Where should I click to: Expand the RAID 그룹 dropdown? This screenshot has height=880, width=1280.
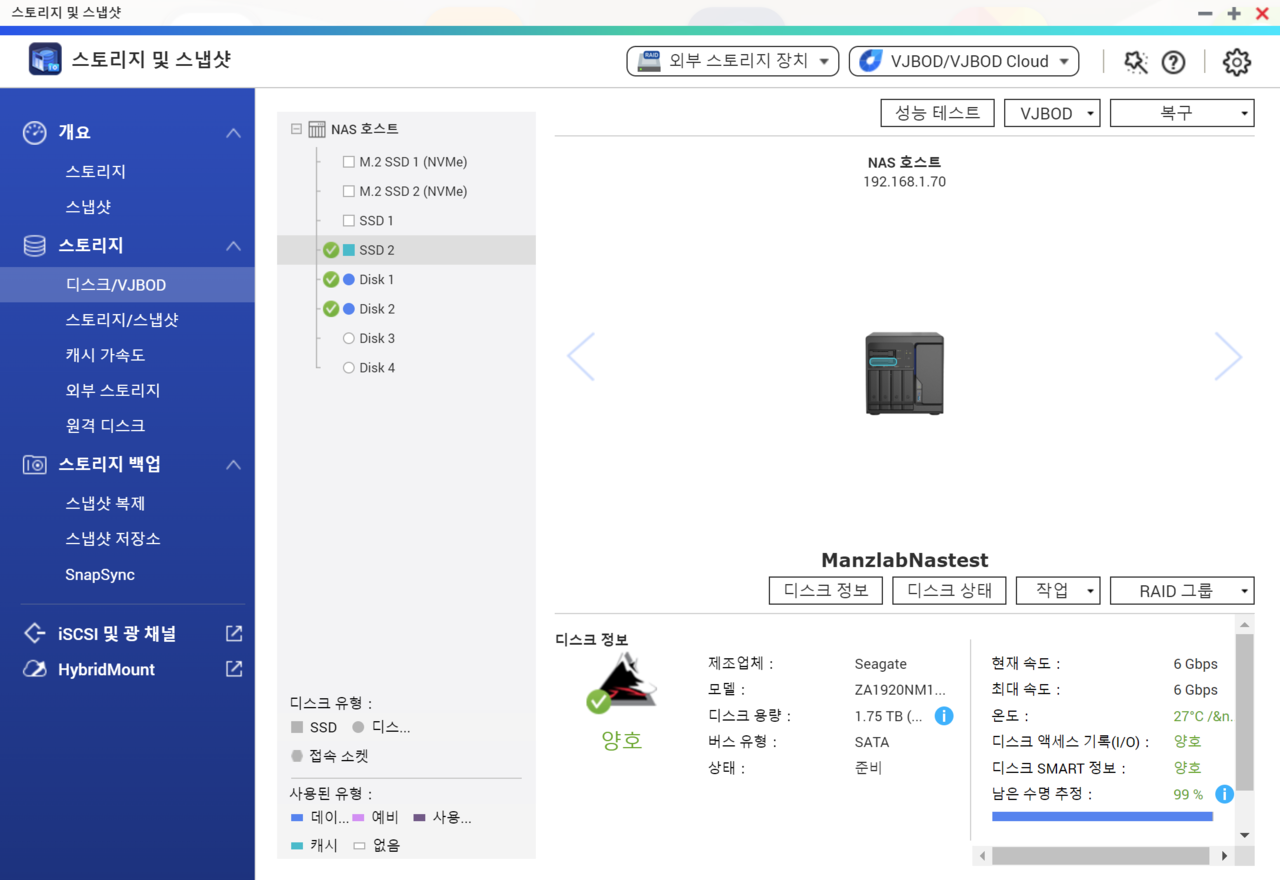click(x=1182, y=591)
